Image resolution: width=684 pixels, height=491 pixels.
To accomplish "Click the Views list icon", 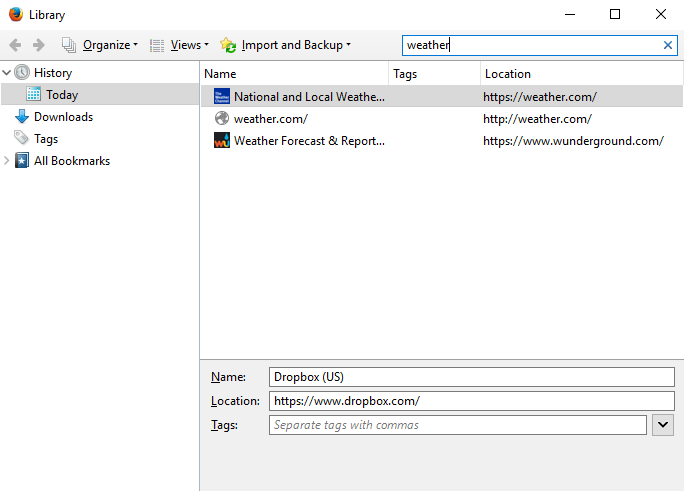I will [x=157, y=45].
